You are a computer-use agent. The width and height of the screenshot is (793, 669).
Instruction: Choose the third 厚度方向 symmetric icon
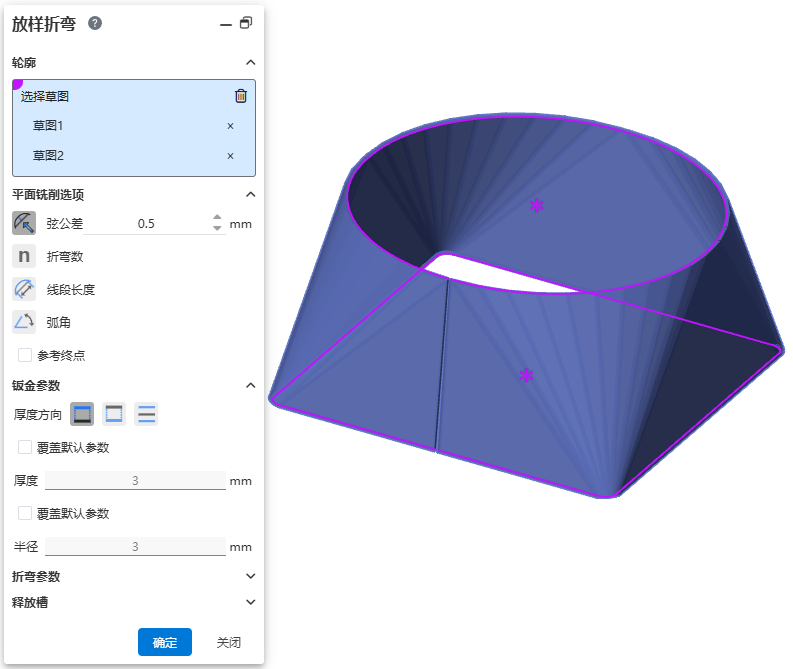point(146,414)
